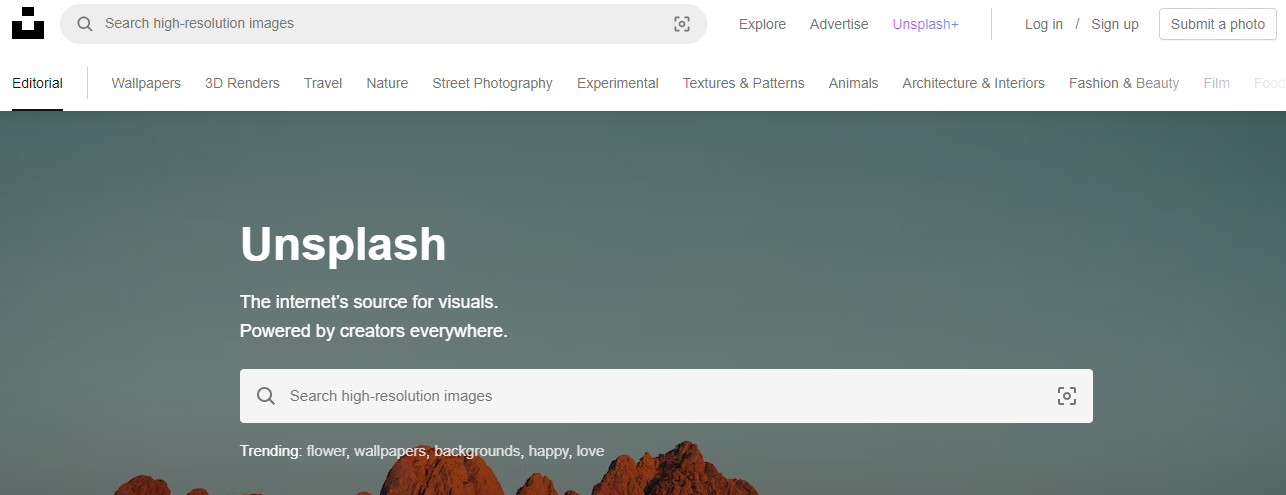Click trending term happy
This screenshot has width=1286, height=495.
(549, 451)
